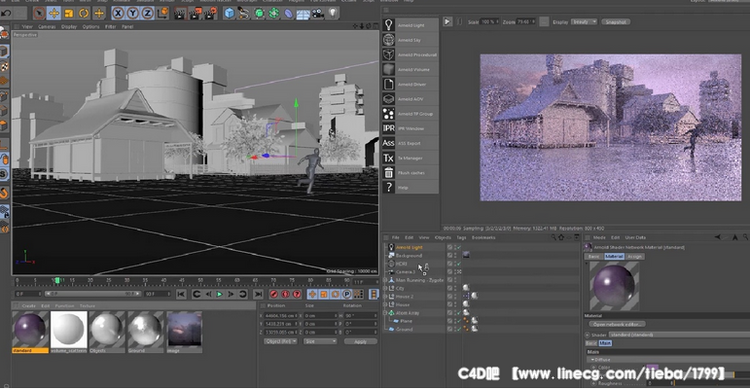Open Object Manager Bookmarks menu

coord(484,237)
